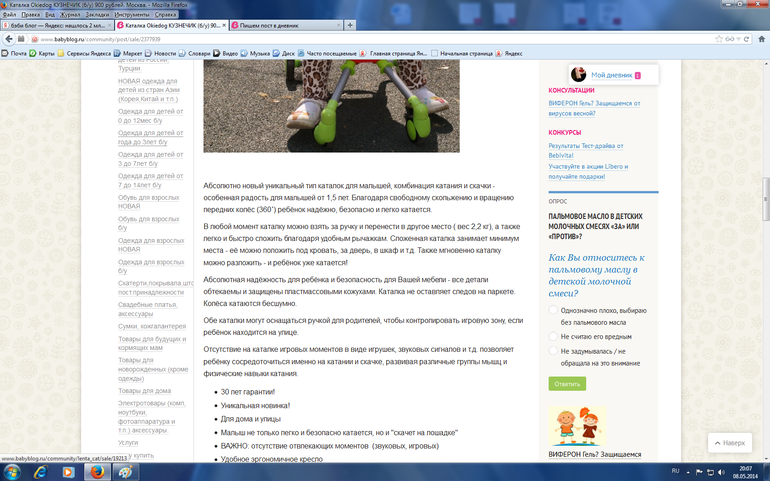Open the Маркет bookmark
Image resolution: width=770 pixels, height=481 pixels.
[x=128, y=53]
